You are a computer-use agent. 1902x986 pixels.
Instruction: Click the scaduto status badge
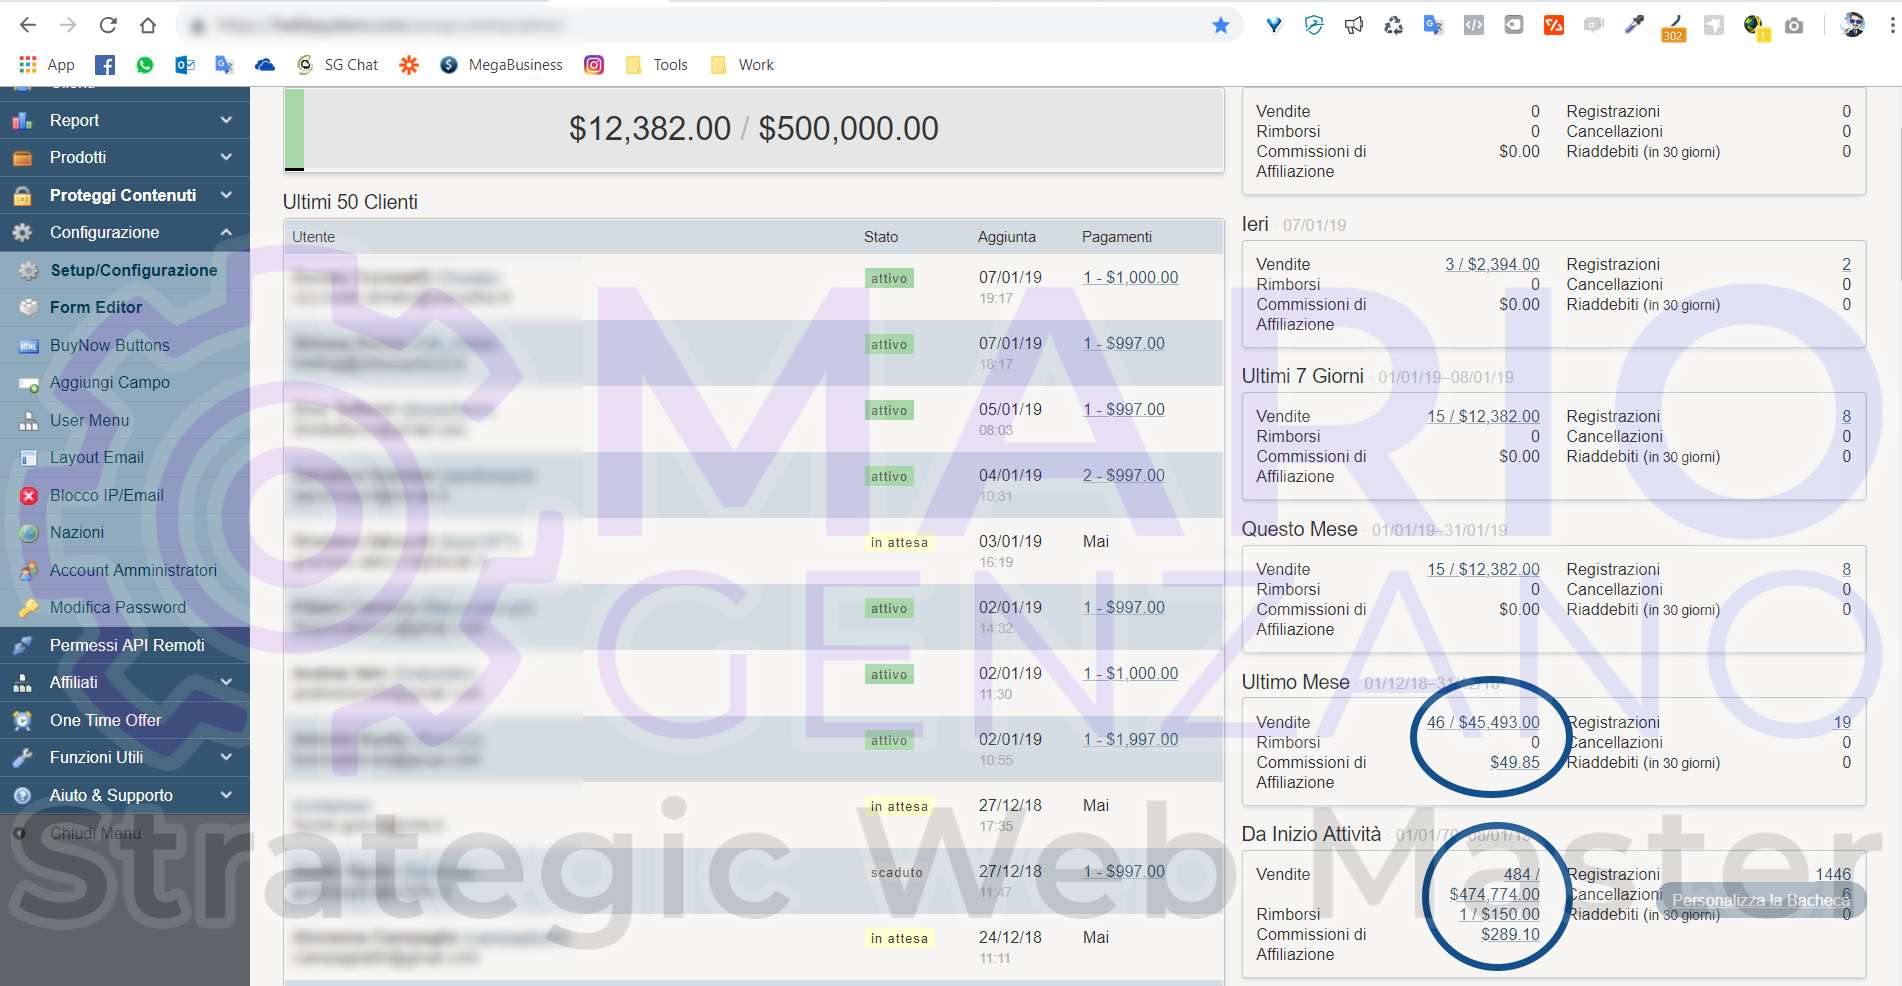[897, 872]
